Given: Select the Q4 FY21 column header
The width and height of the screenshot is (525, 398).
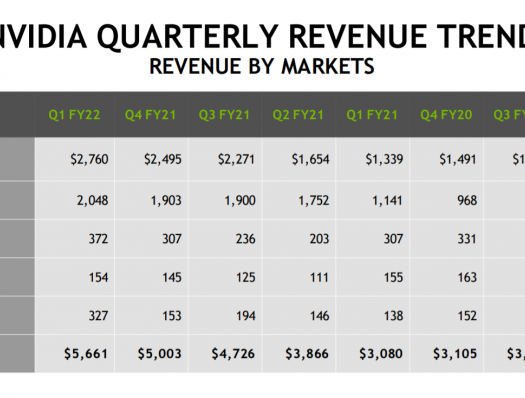Looking at the screenshot, I should pyautogui.click(x=150, y=115).
